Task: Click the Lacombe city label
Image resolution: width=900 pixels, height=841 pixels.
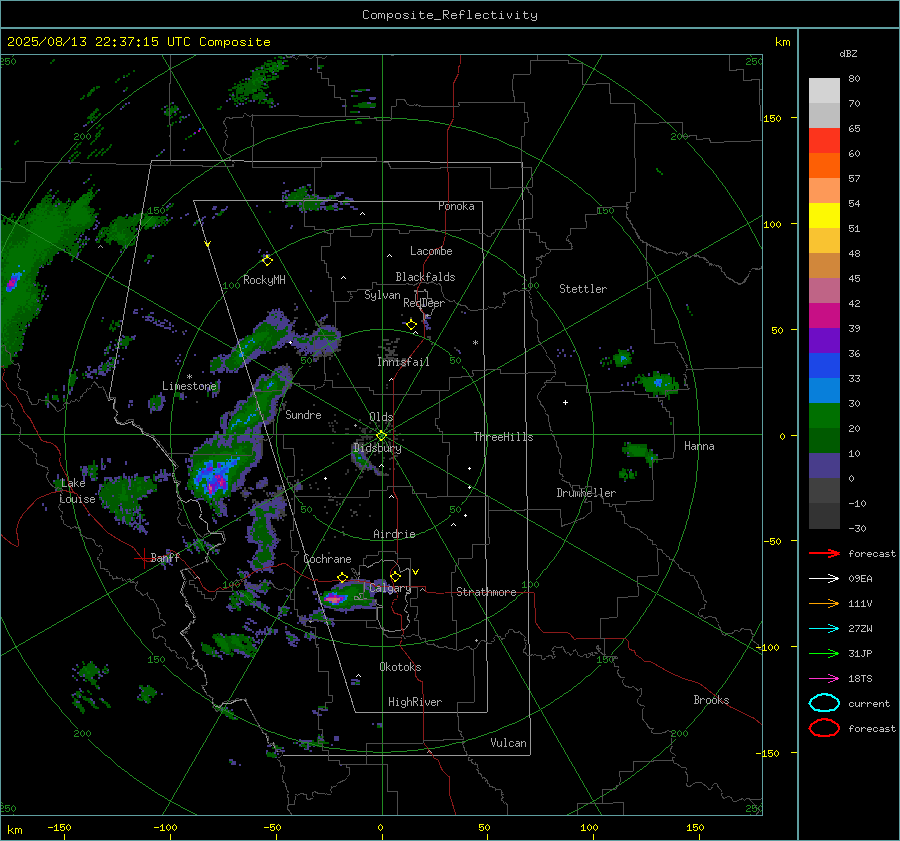Action: [431, 251]
